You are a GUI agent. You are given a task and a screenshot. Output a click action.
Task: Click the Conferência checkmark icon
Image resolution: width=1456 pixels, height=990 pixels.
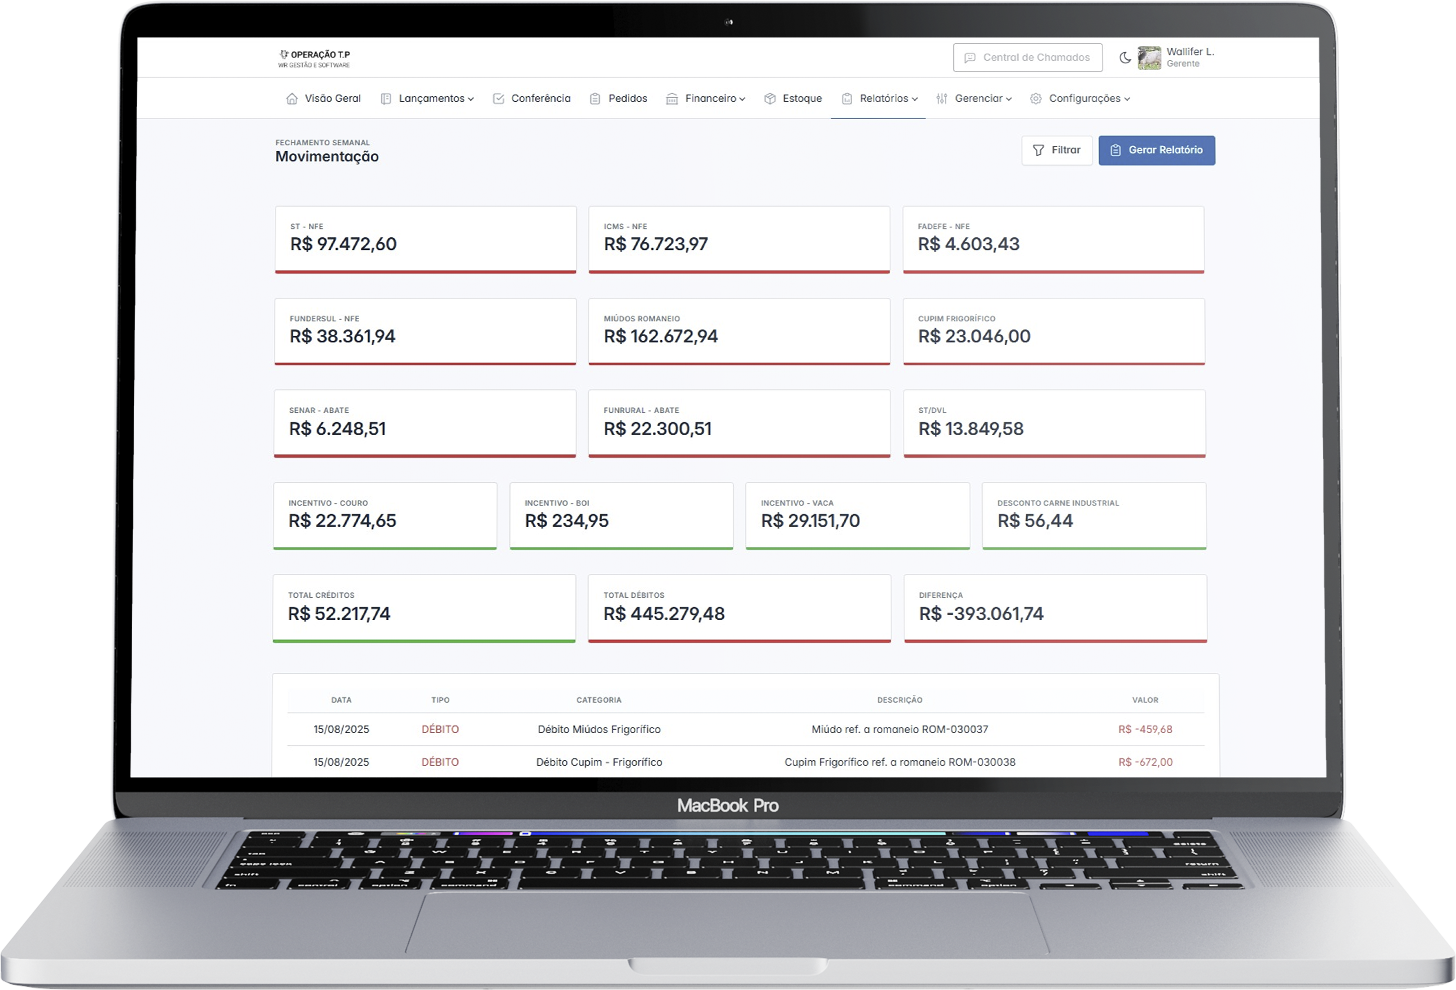click(498, 99)
